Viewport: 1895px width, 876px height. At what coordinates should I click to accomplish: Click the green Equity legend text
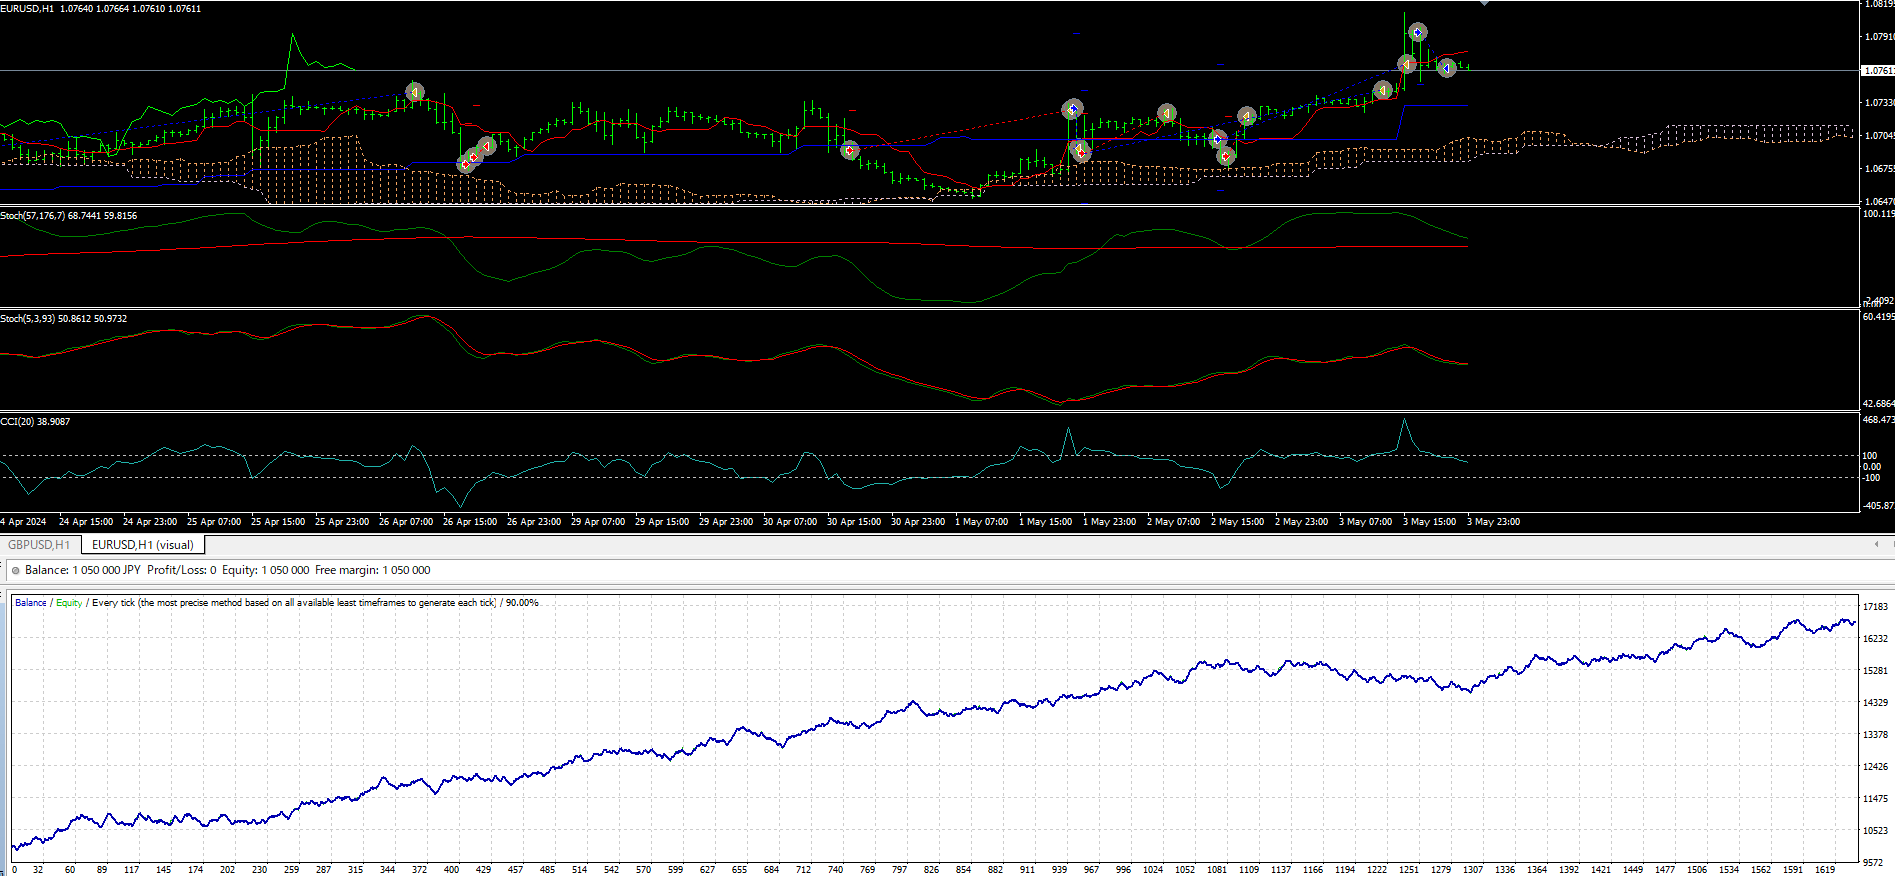[69, 603]
